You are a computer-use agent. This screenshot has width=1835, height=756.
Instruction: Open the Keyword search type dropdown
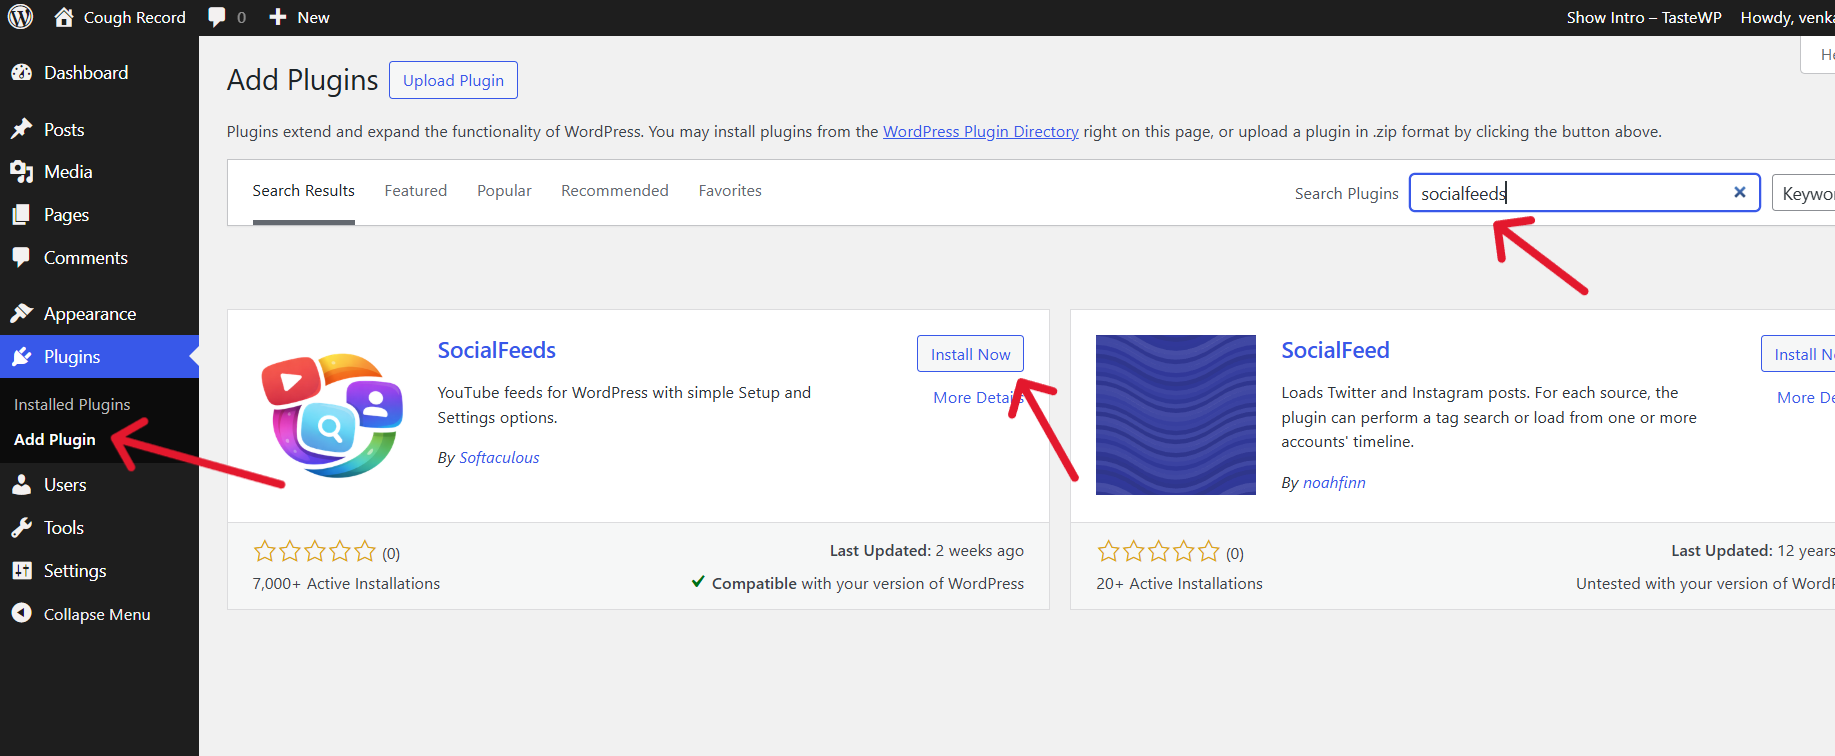(x=1804, y=193)
